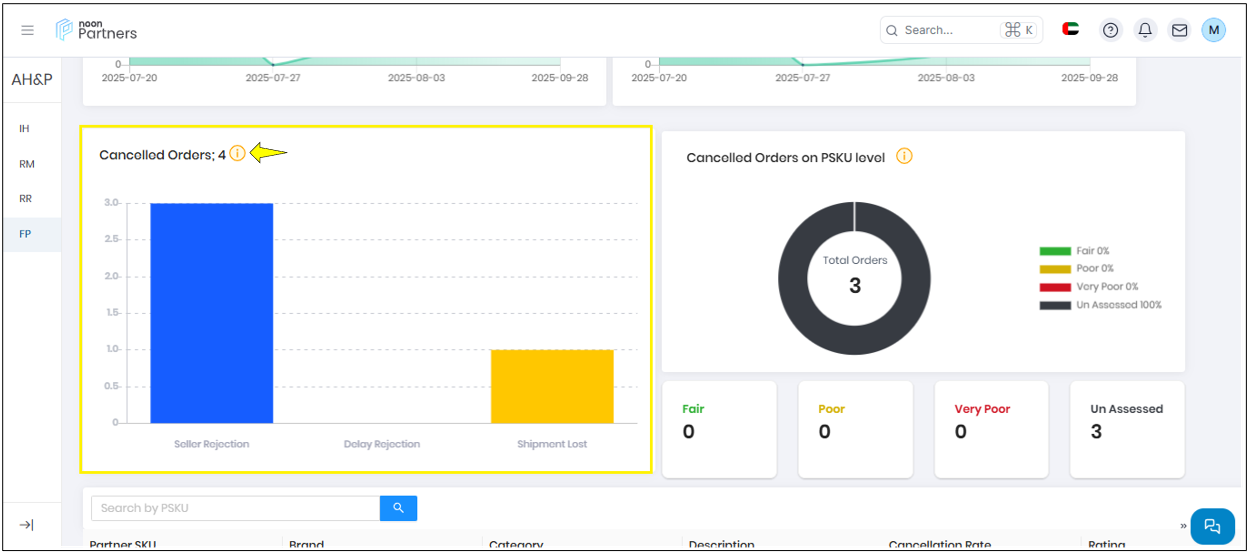The width and height of the screenshot is (1251, 553).
Task: Toggle the Un Assessed legend swatch
Action: [1055, 305]
